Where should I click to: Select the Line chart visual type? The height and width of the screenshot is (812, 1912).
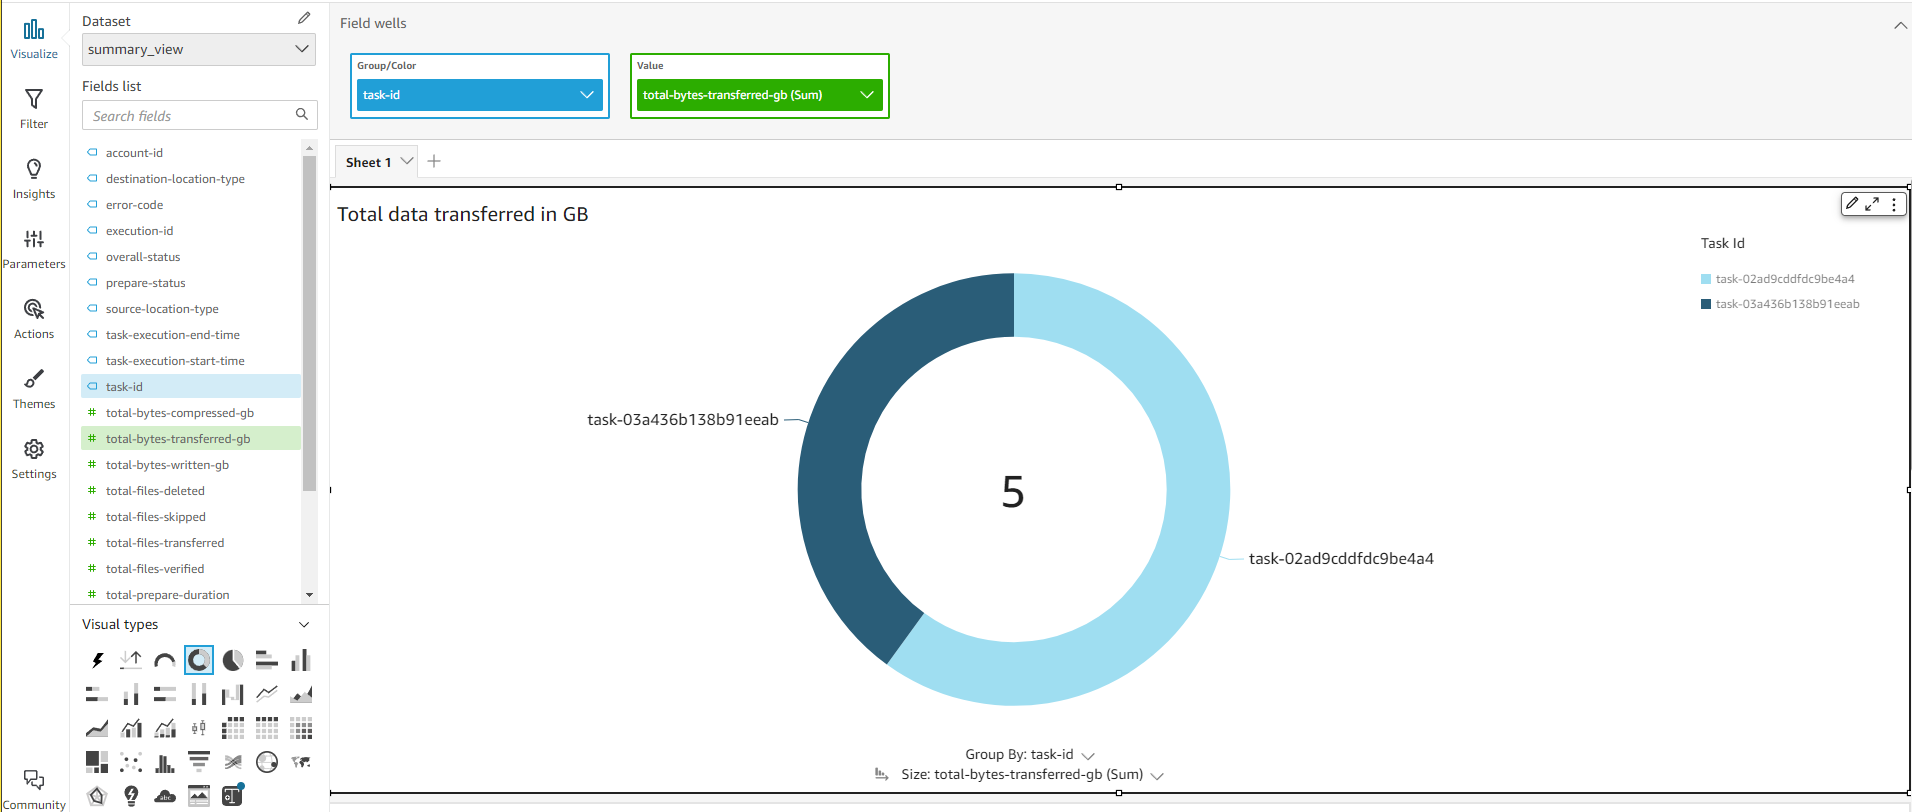click(267, 694)
